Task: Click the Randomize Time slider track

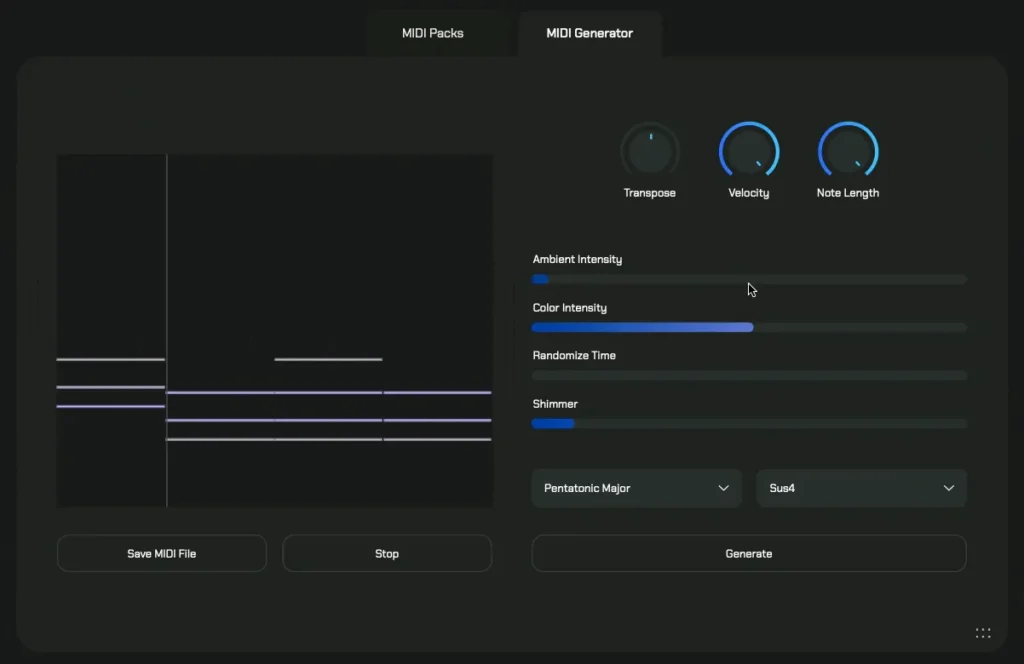Action: click(749, 375)
